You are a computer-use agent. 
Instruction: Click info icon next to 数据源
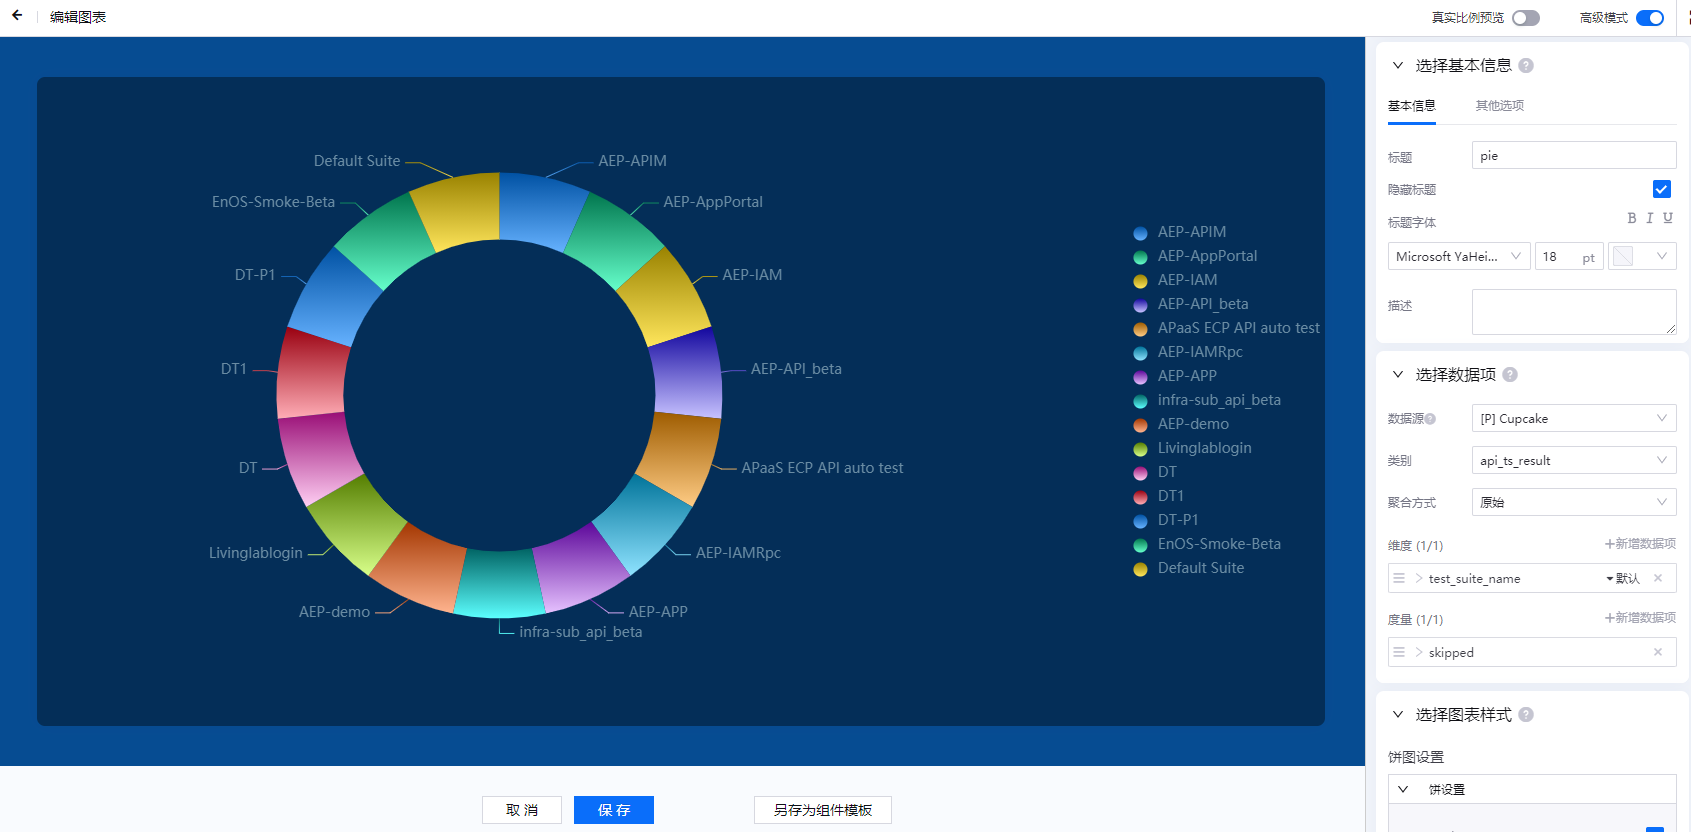[1430, 419]
